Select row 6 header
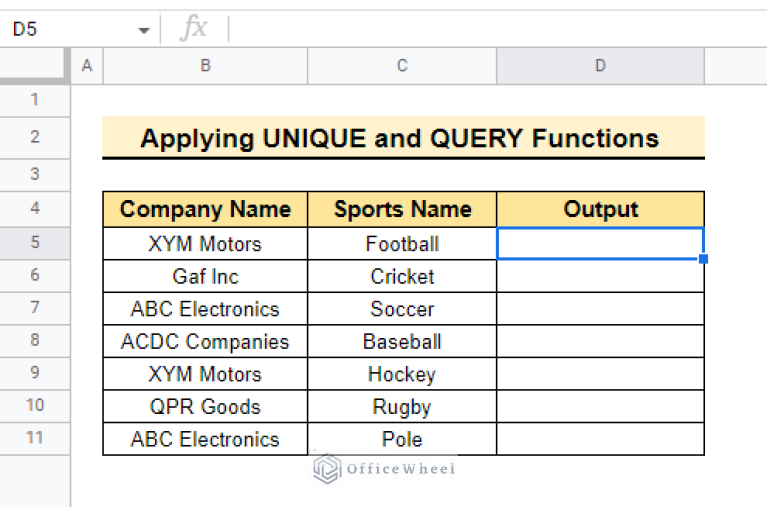The height and width of the screenshot is (507, 767). point(34,276)
